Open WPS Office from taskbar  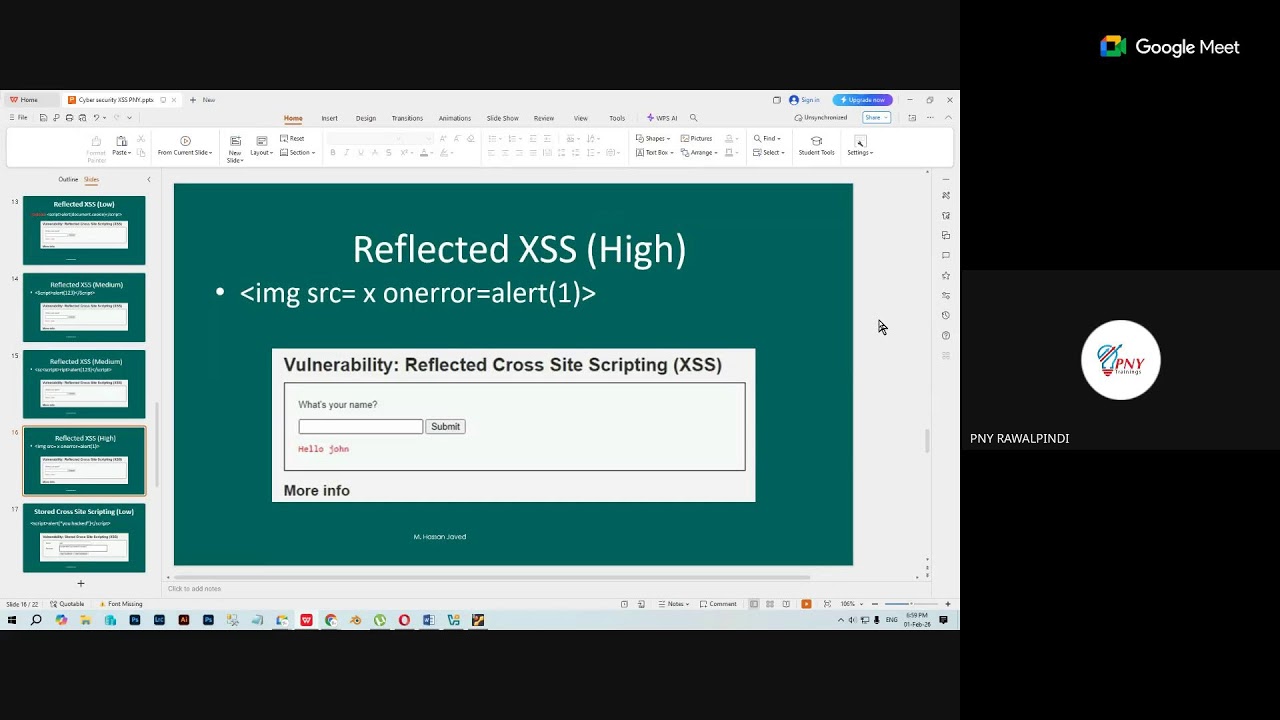pos(306,620)
